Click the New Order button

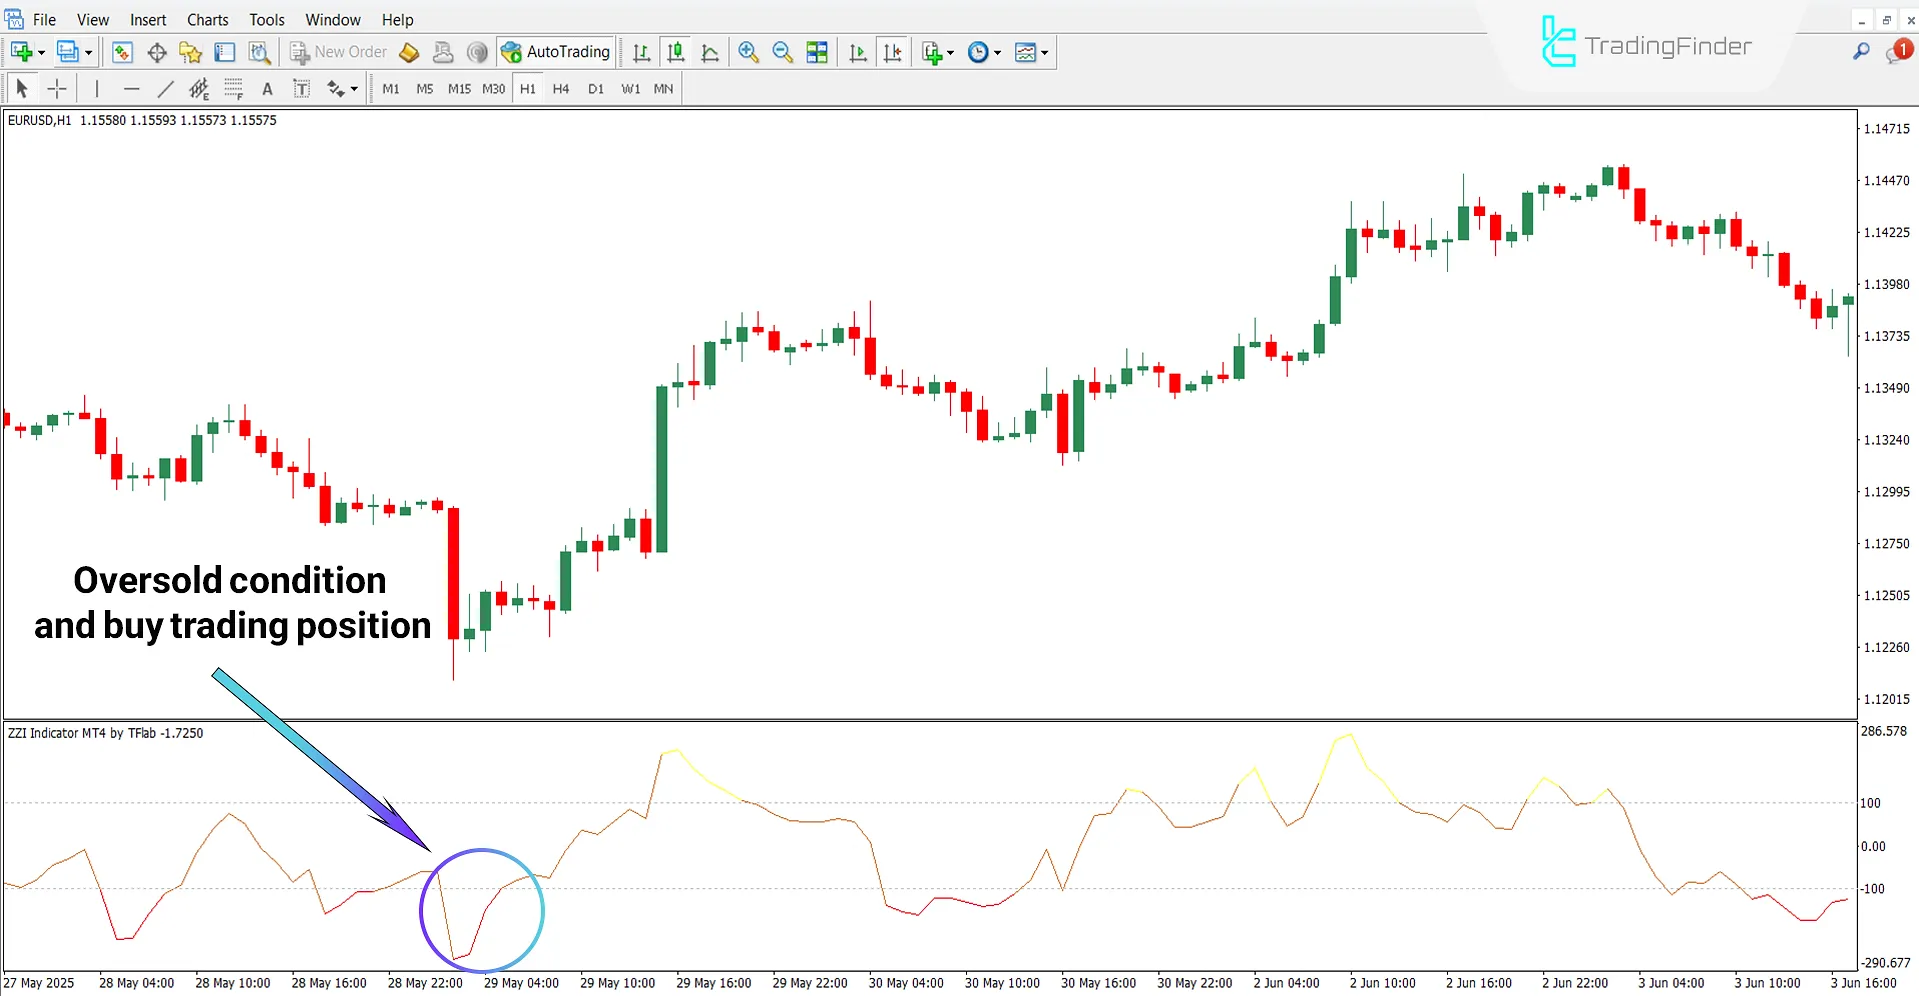[337, 52]
